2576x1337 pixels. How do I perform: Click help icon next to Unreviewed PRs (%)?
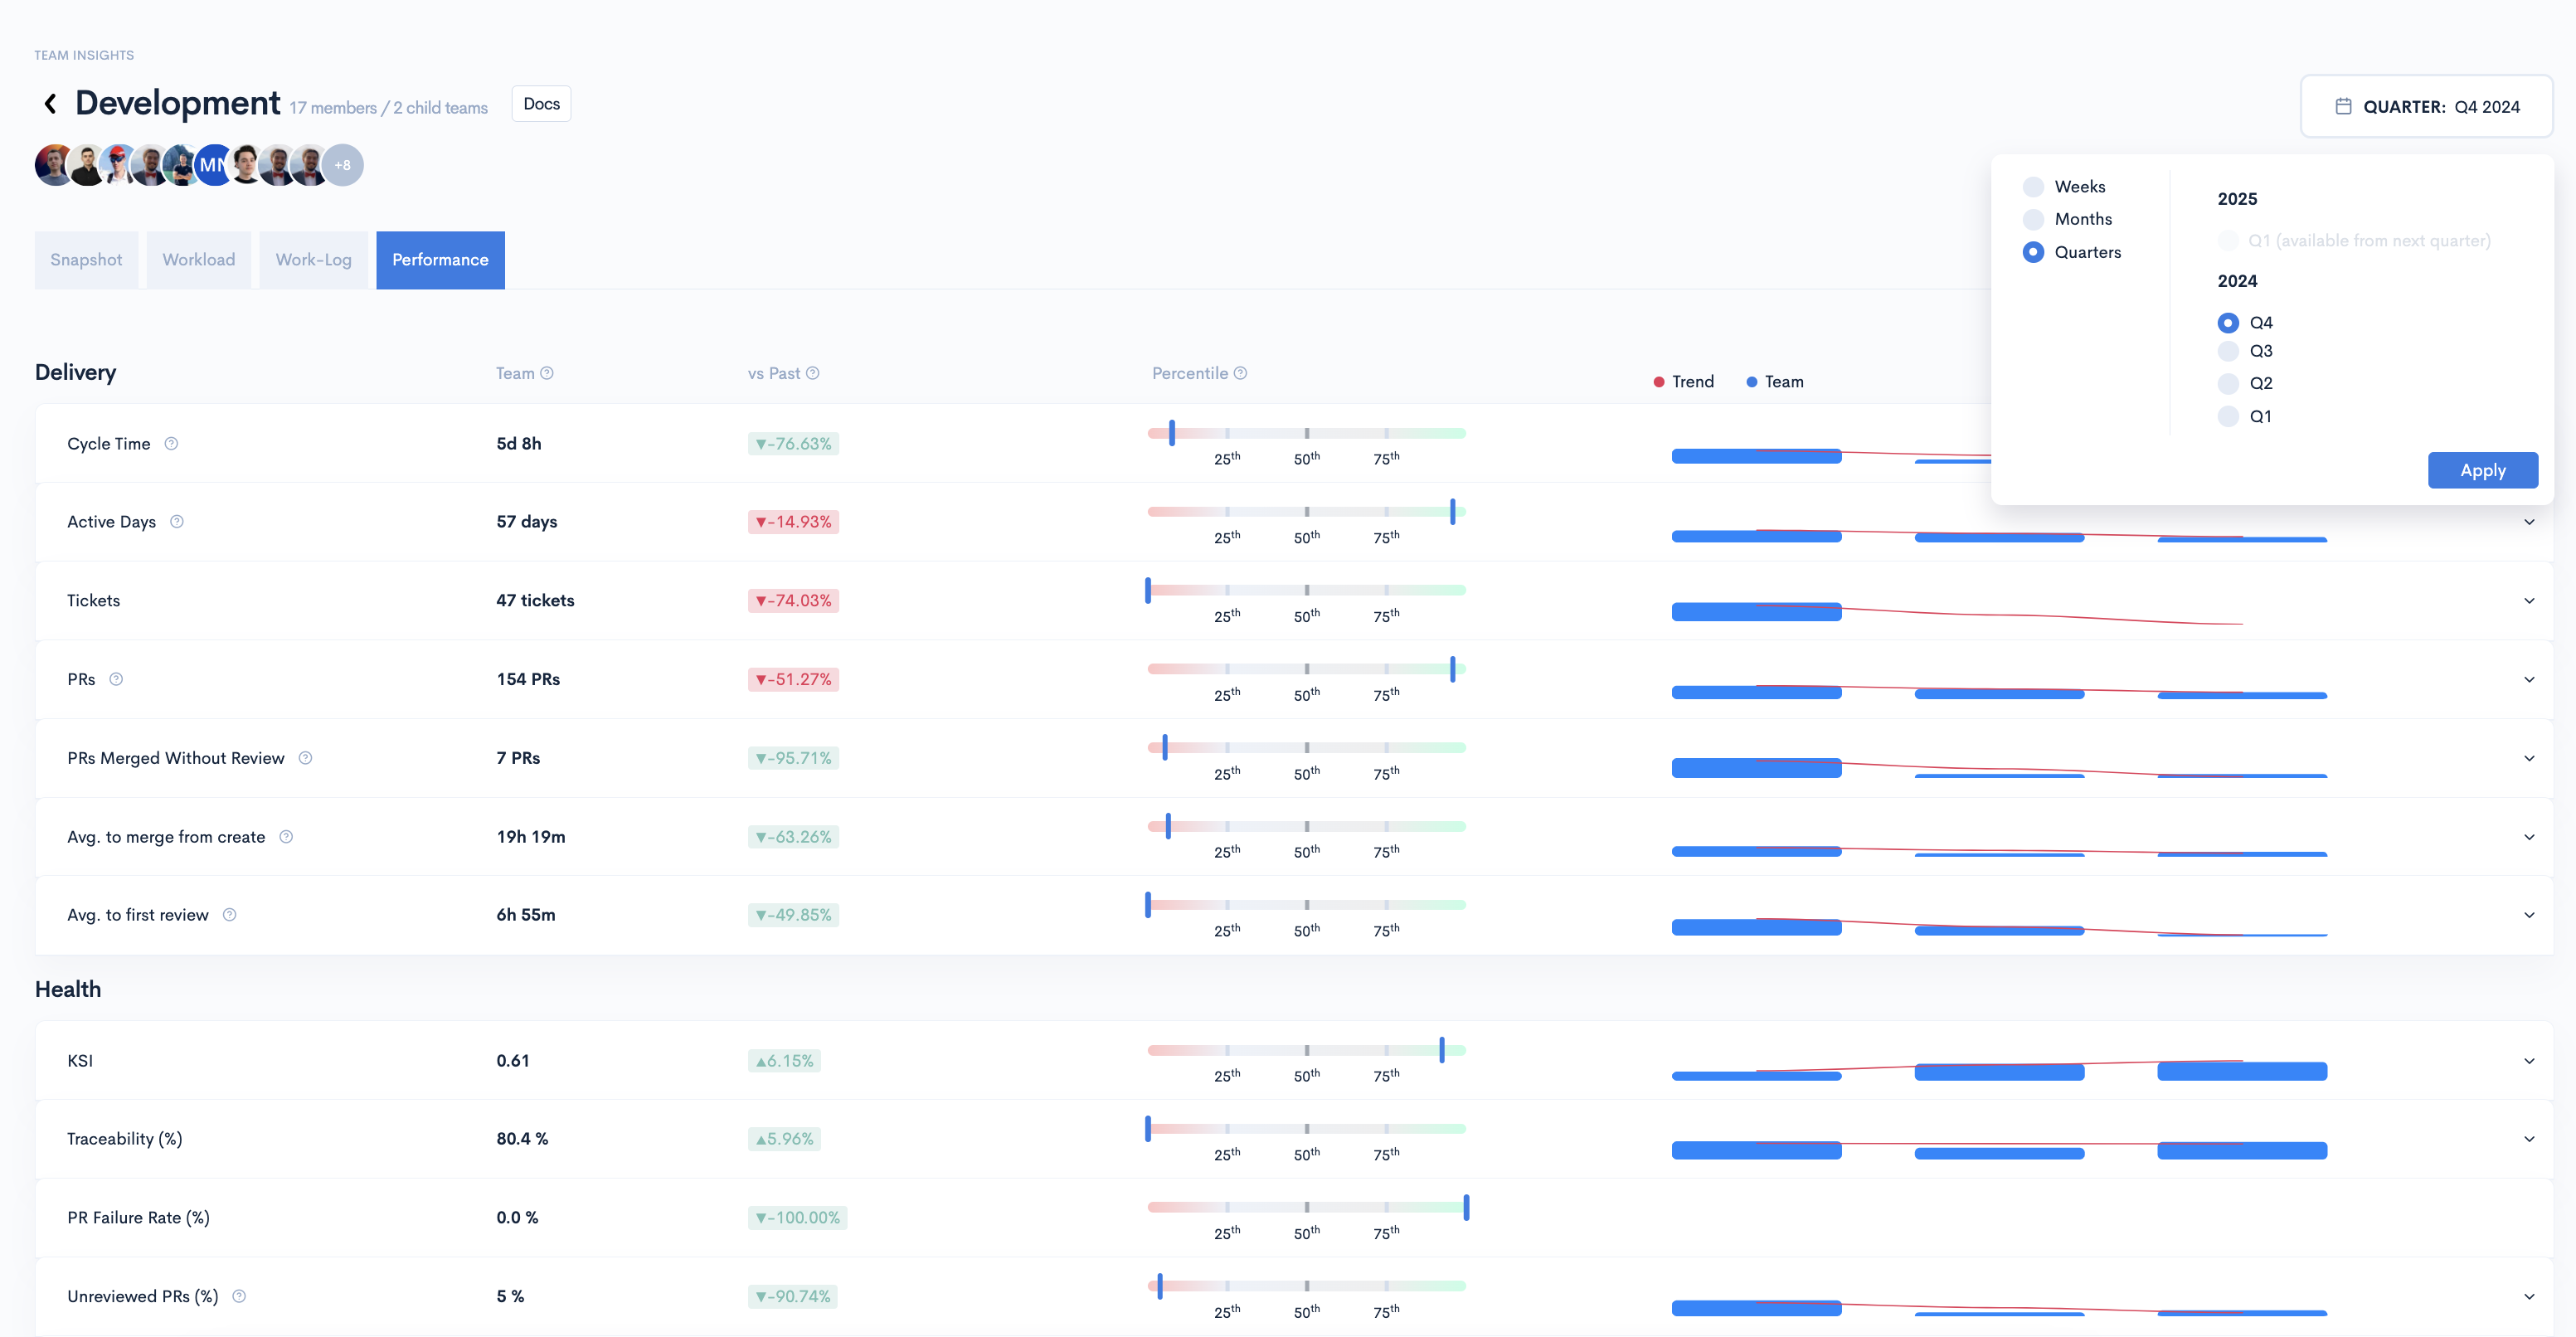click(x=239, y=1296)
